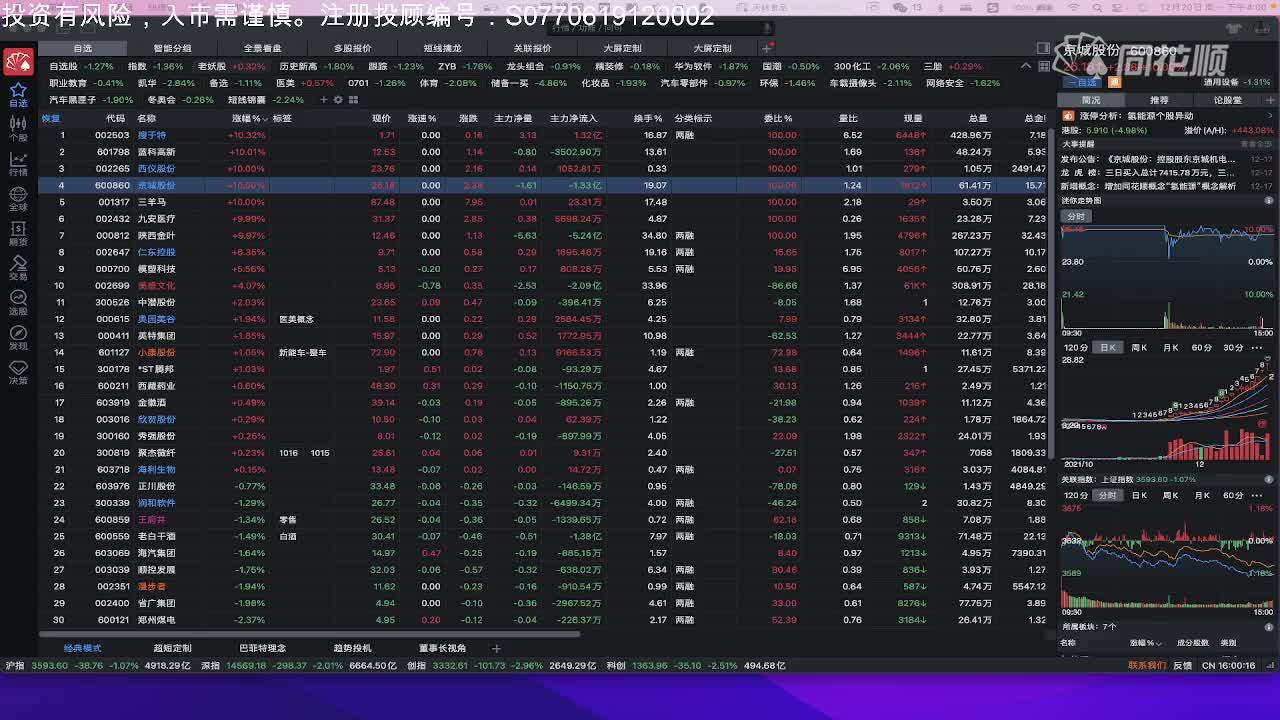Open 交易 gavel icon in sidebar

pyautogui.click(x=18, y=267)
